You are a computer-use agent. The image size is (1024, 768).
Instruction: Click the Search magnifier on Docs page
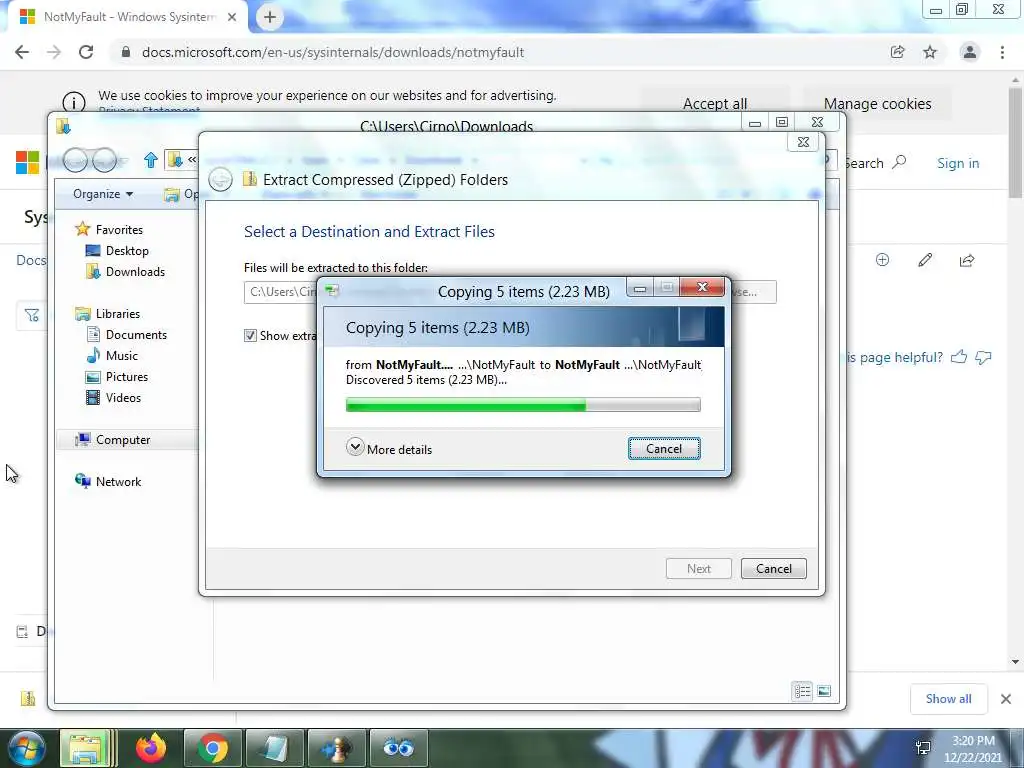(899, 161)
